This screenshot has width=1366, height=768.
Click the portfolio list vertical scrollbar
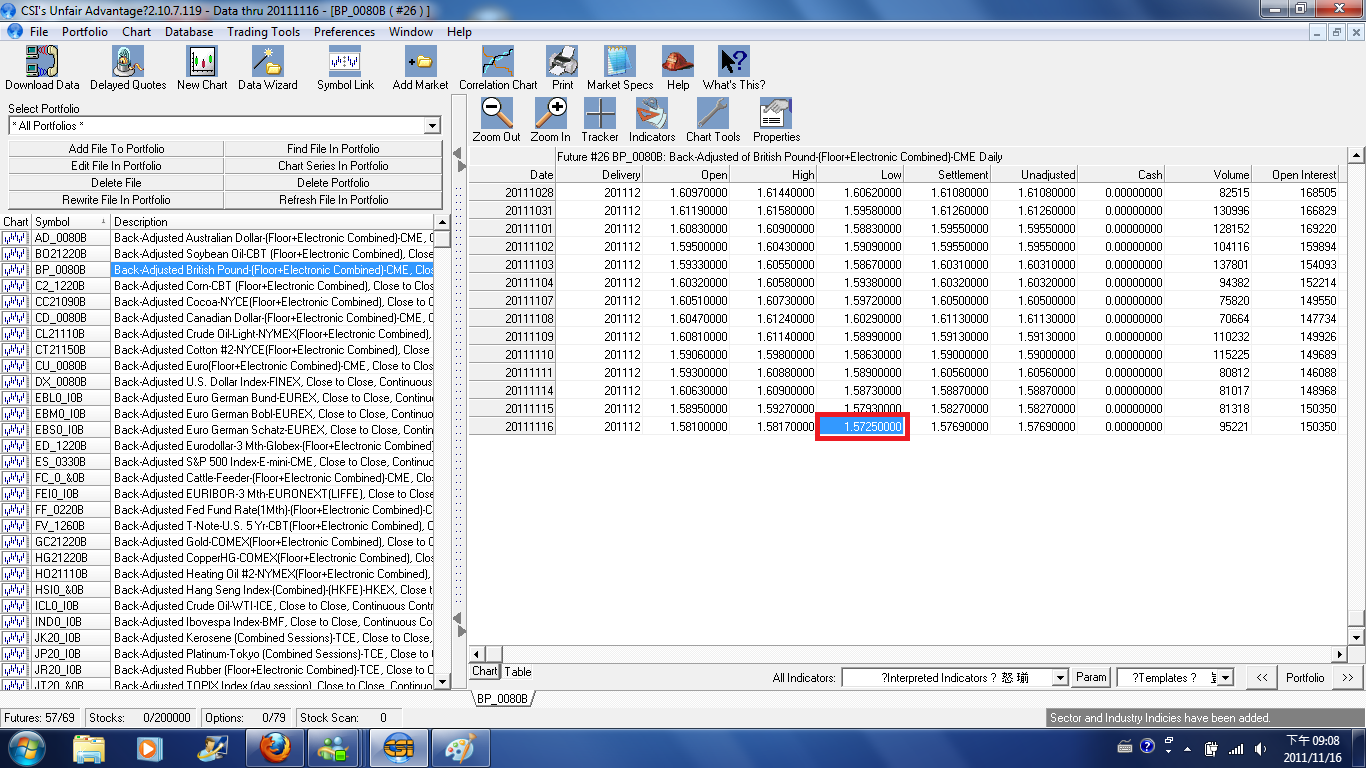(442, 451)
